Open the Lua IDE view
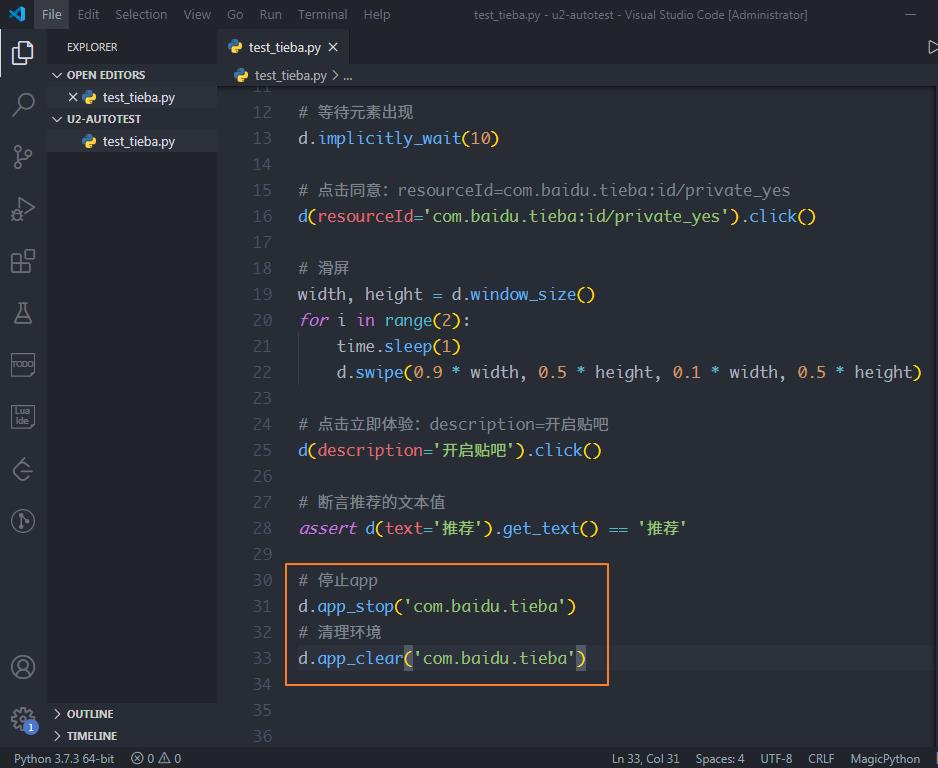 (x=23, y=417)
